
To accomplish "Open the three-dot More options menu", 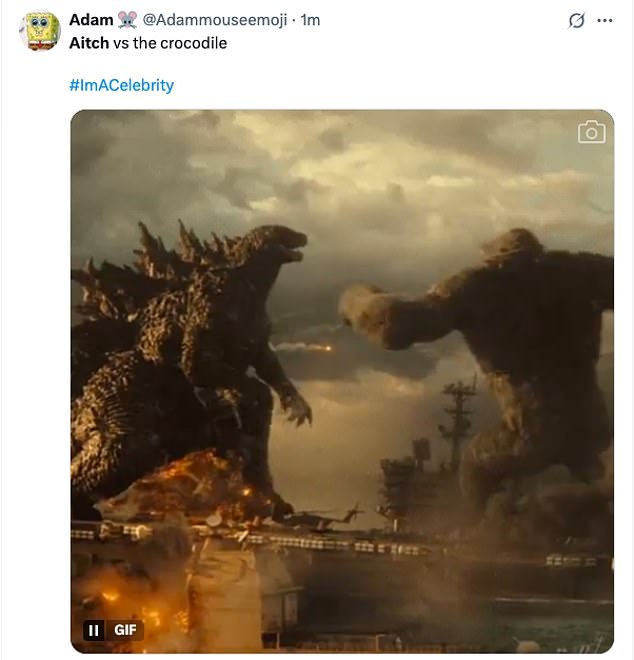I will [x=604, y=20].
